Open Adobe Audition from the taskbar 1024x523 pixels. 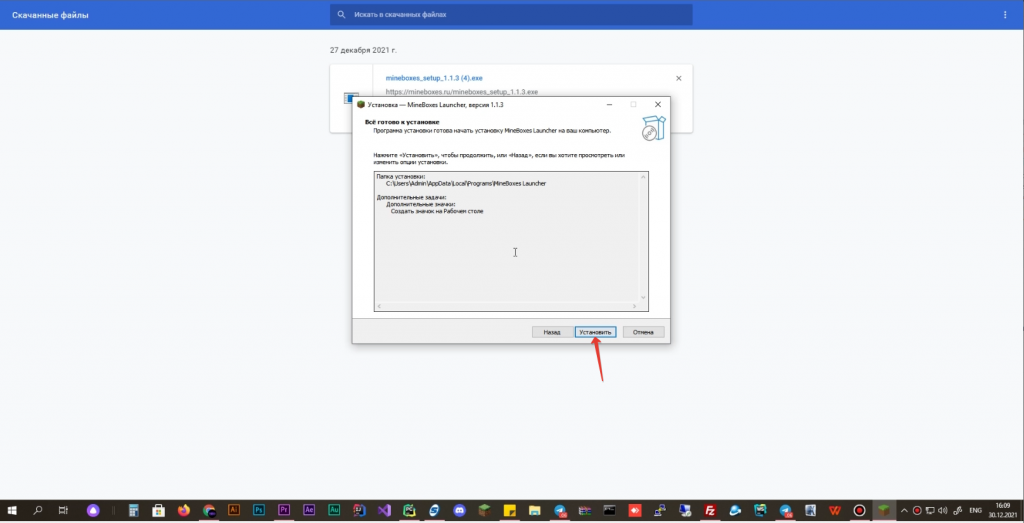[x=334, y=510]
